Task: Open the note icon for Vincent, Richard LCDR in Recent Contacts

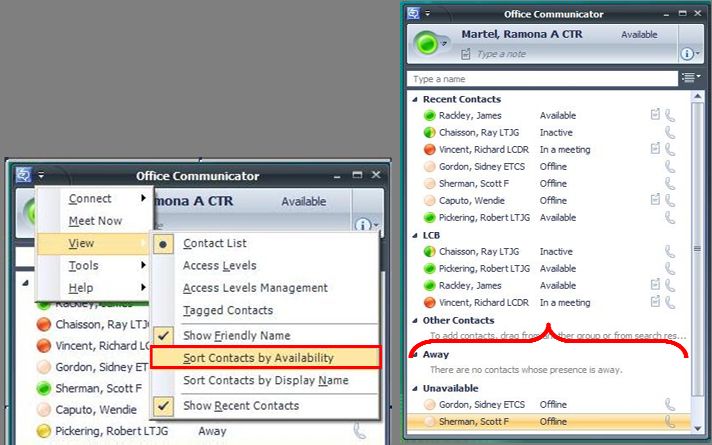Action: coord(655,148)
